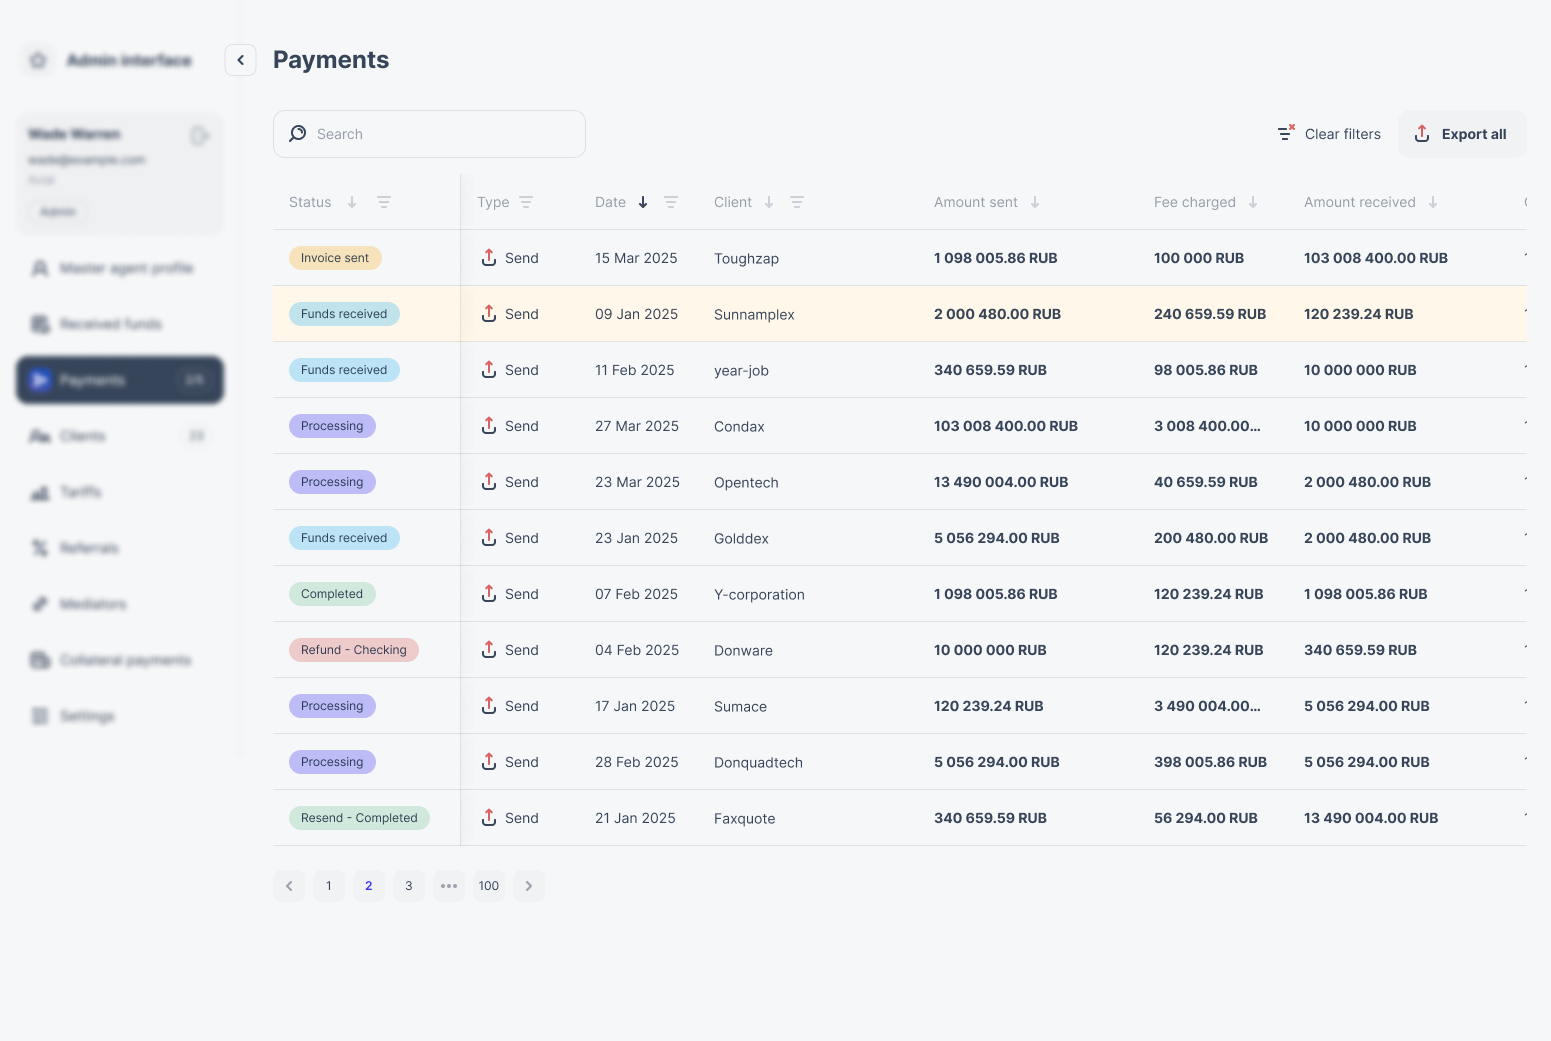Image resolution: width=1551 pixels, height=1041 pixels.
Task: Click the sidebar collapse chevron button
Action: [x=240, y=60]
